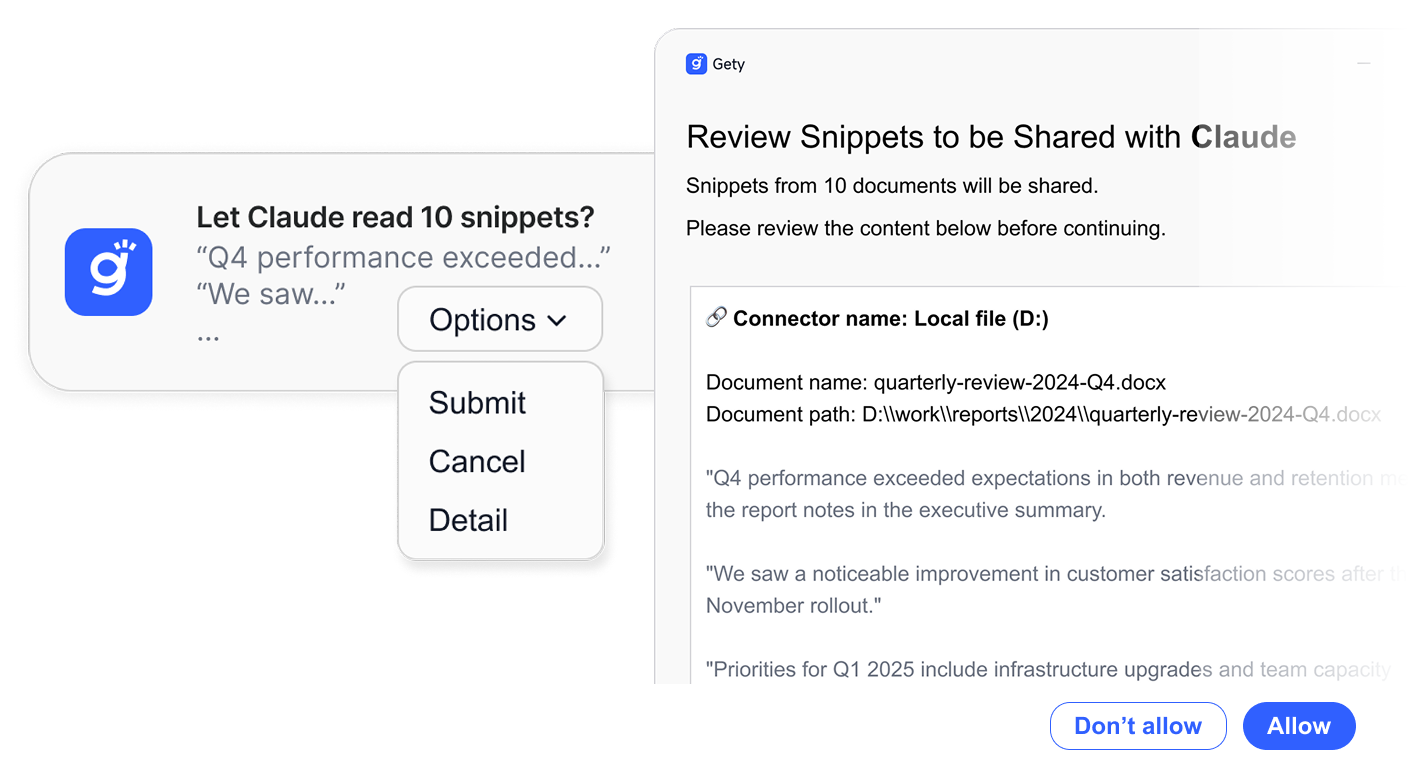The height and width of the screenshot is (777, 1409).
Task: Open the Options dropdown
Action: [x=499, y=320]
